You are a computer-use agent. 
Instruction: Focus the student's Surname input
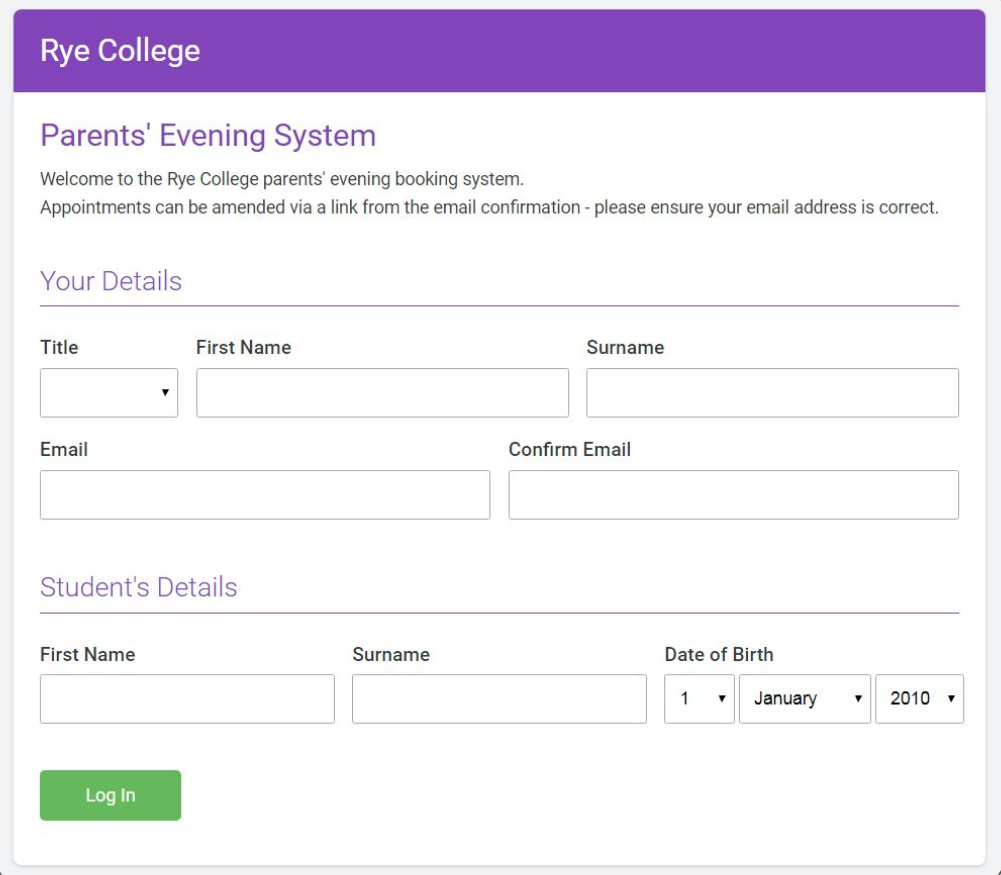(499, 699)
